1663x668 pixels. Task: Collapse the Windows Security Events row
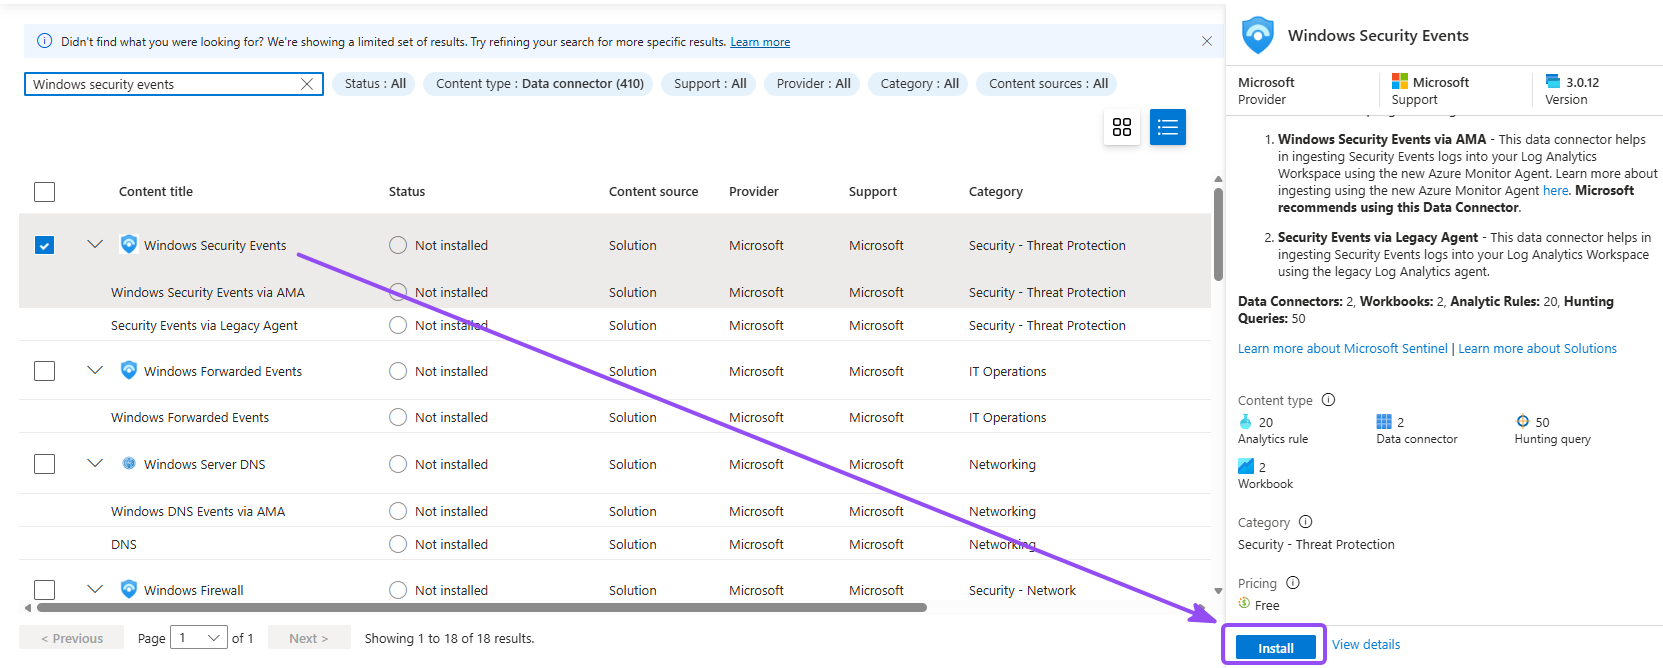(x=95, y=244)
